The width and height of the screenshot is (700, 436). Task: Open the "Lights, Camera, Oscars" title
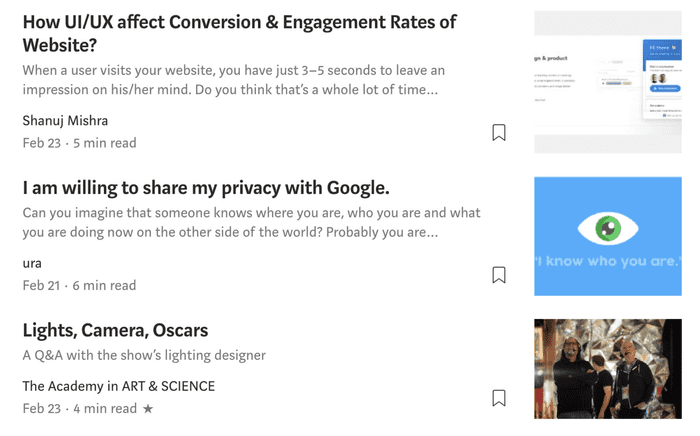115,330
